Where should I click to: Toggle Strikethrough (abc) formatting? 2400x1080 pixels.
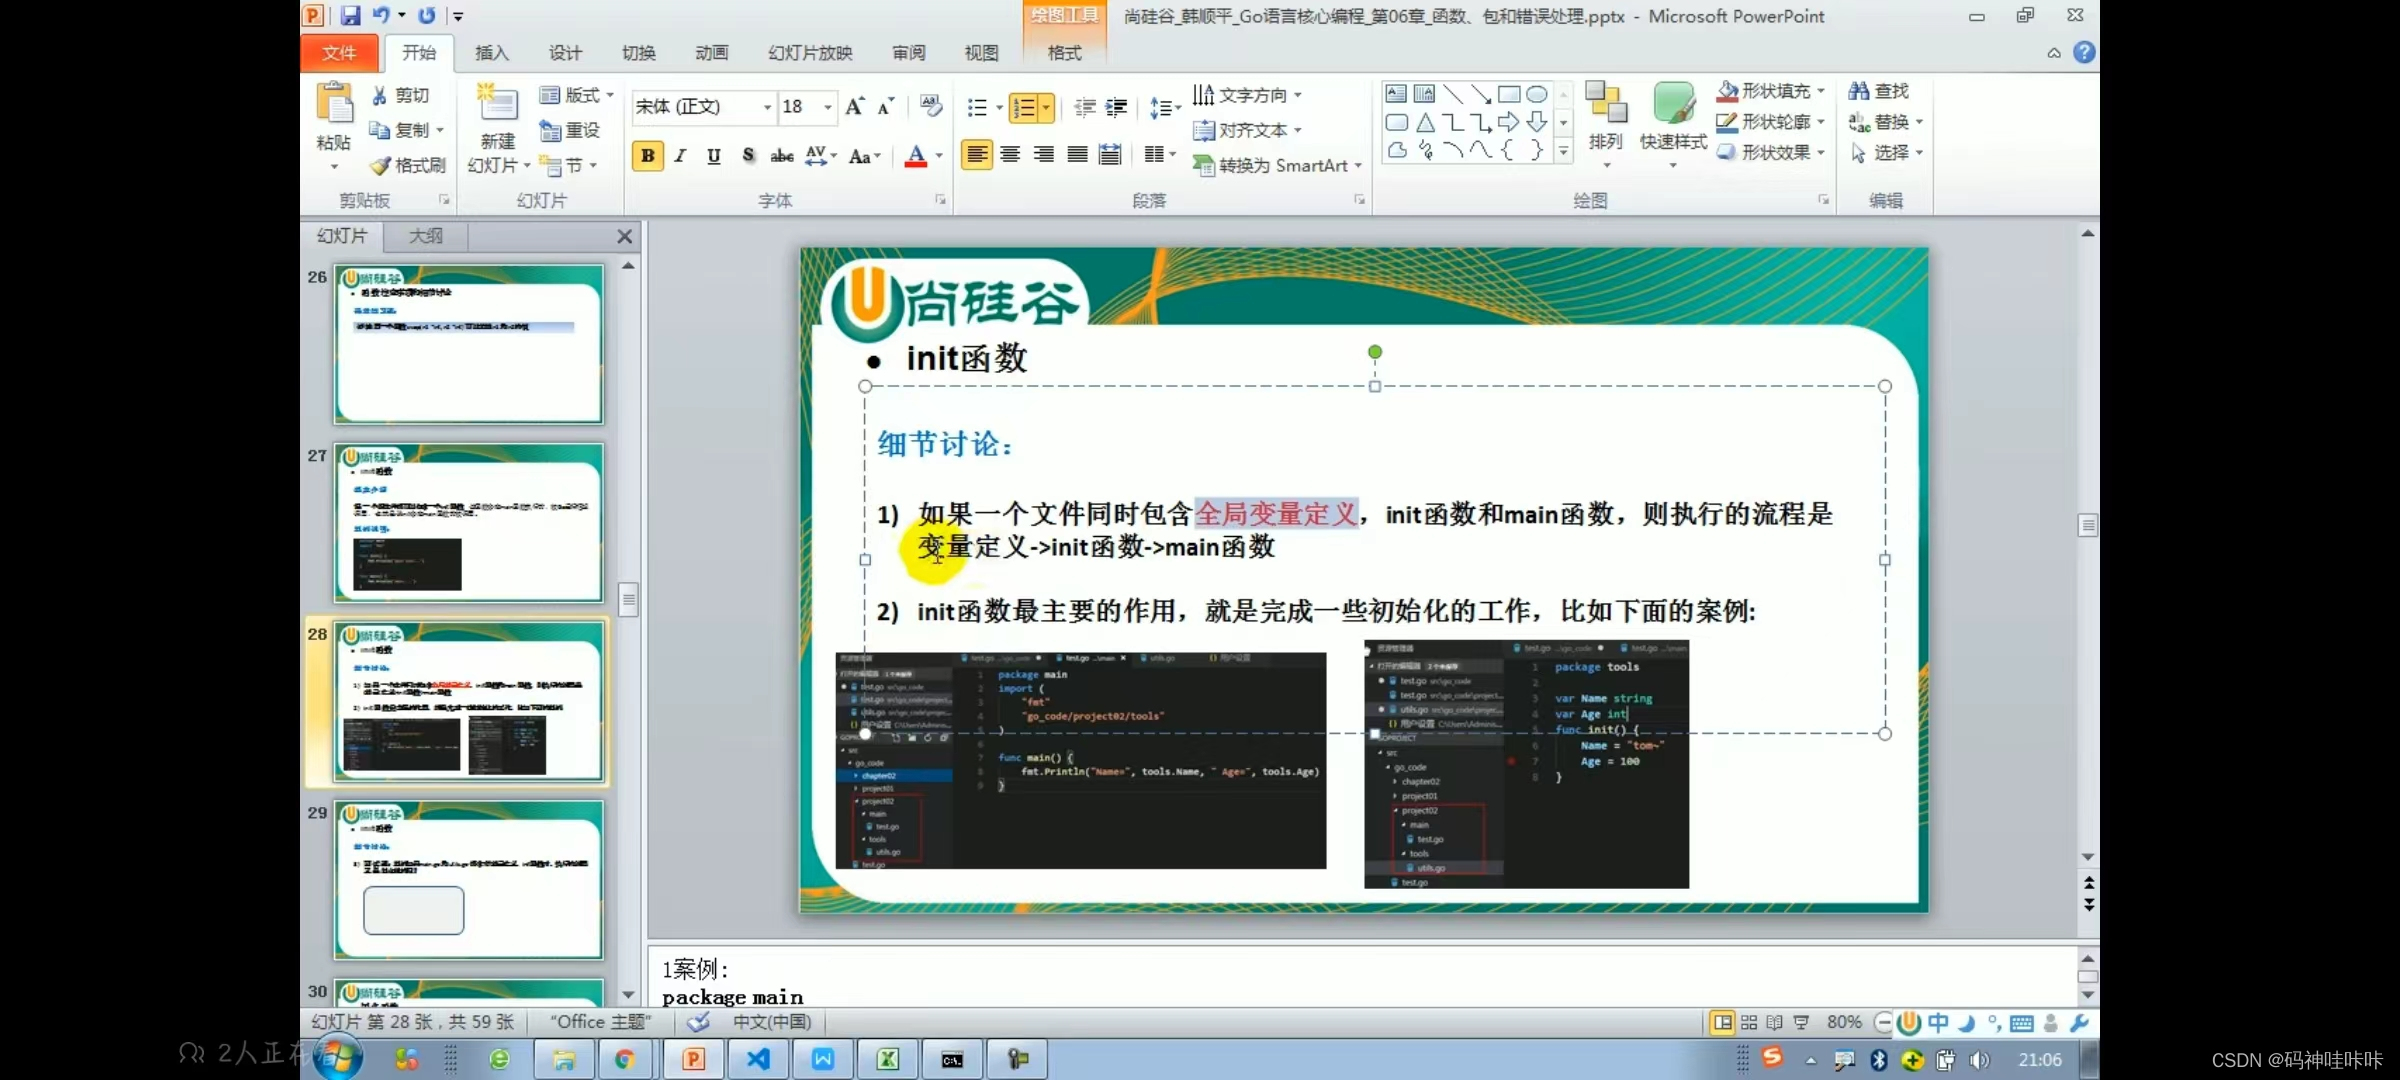click(x=782, y=156)
